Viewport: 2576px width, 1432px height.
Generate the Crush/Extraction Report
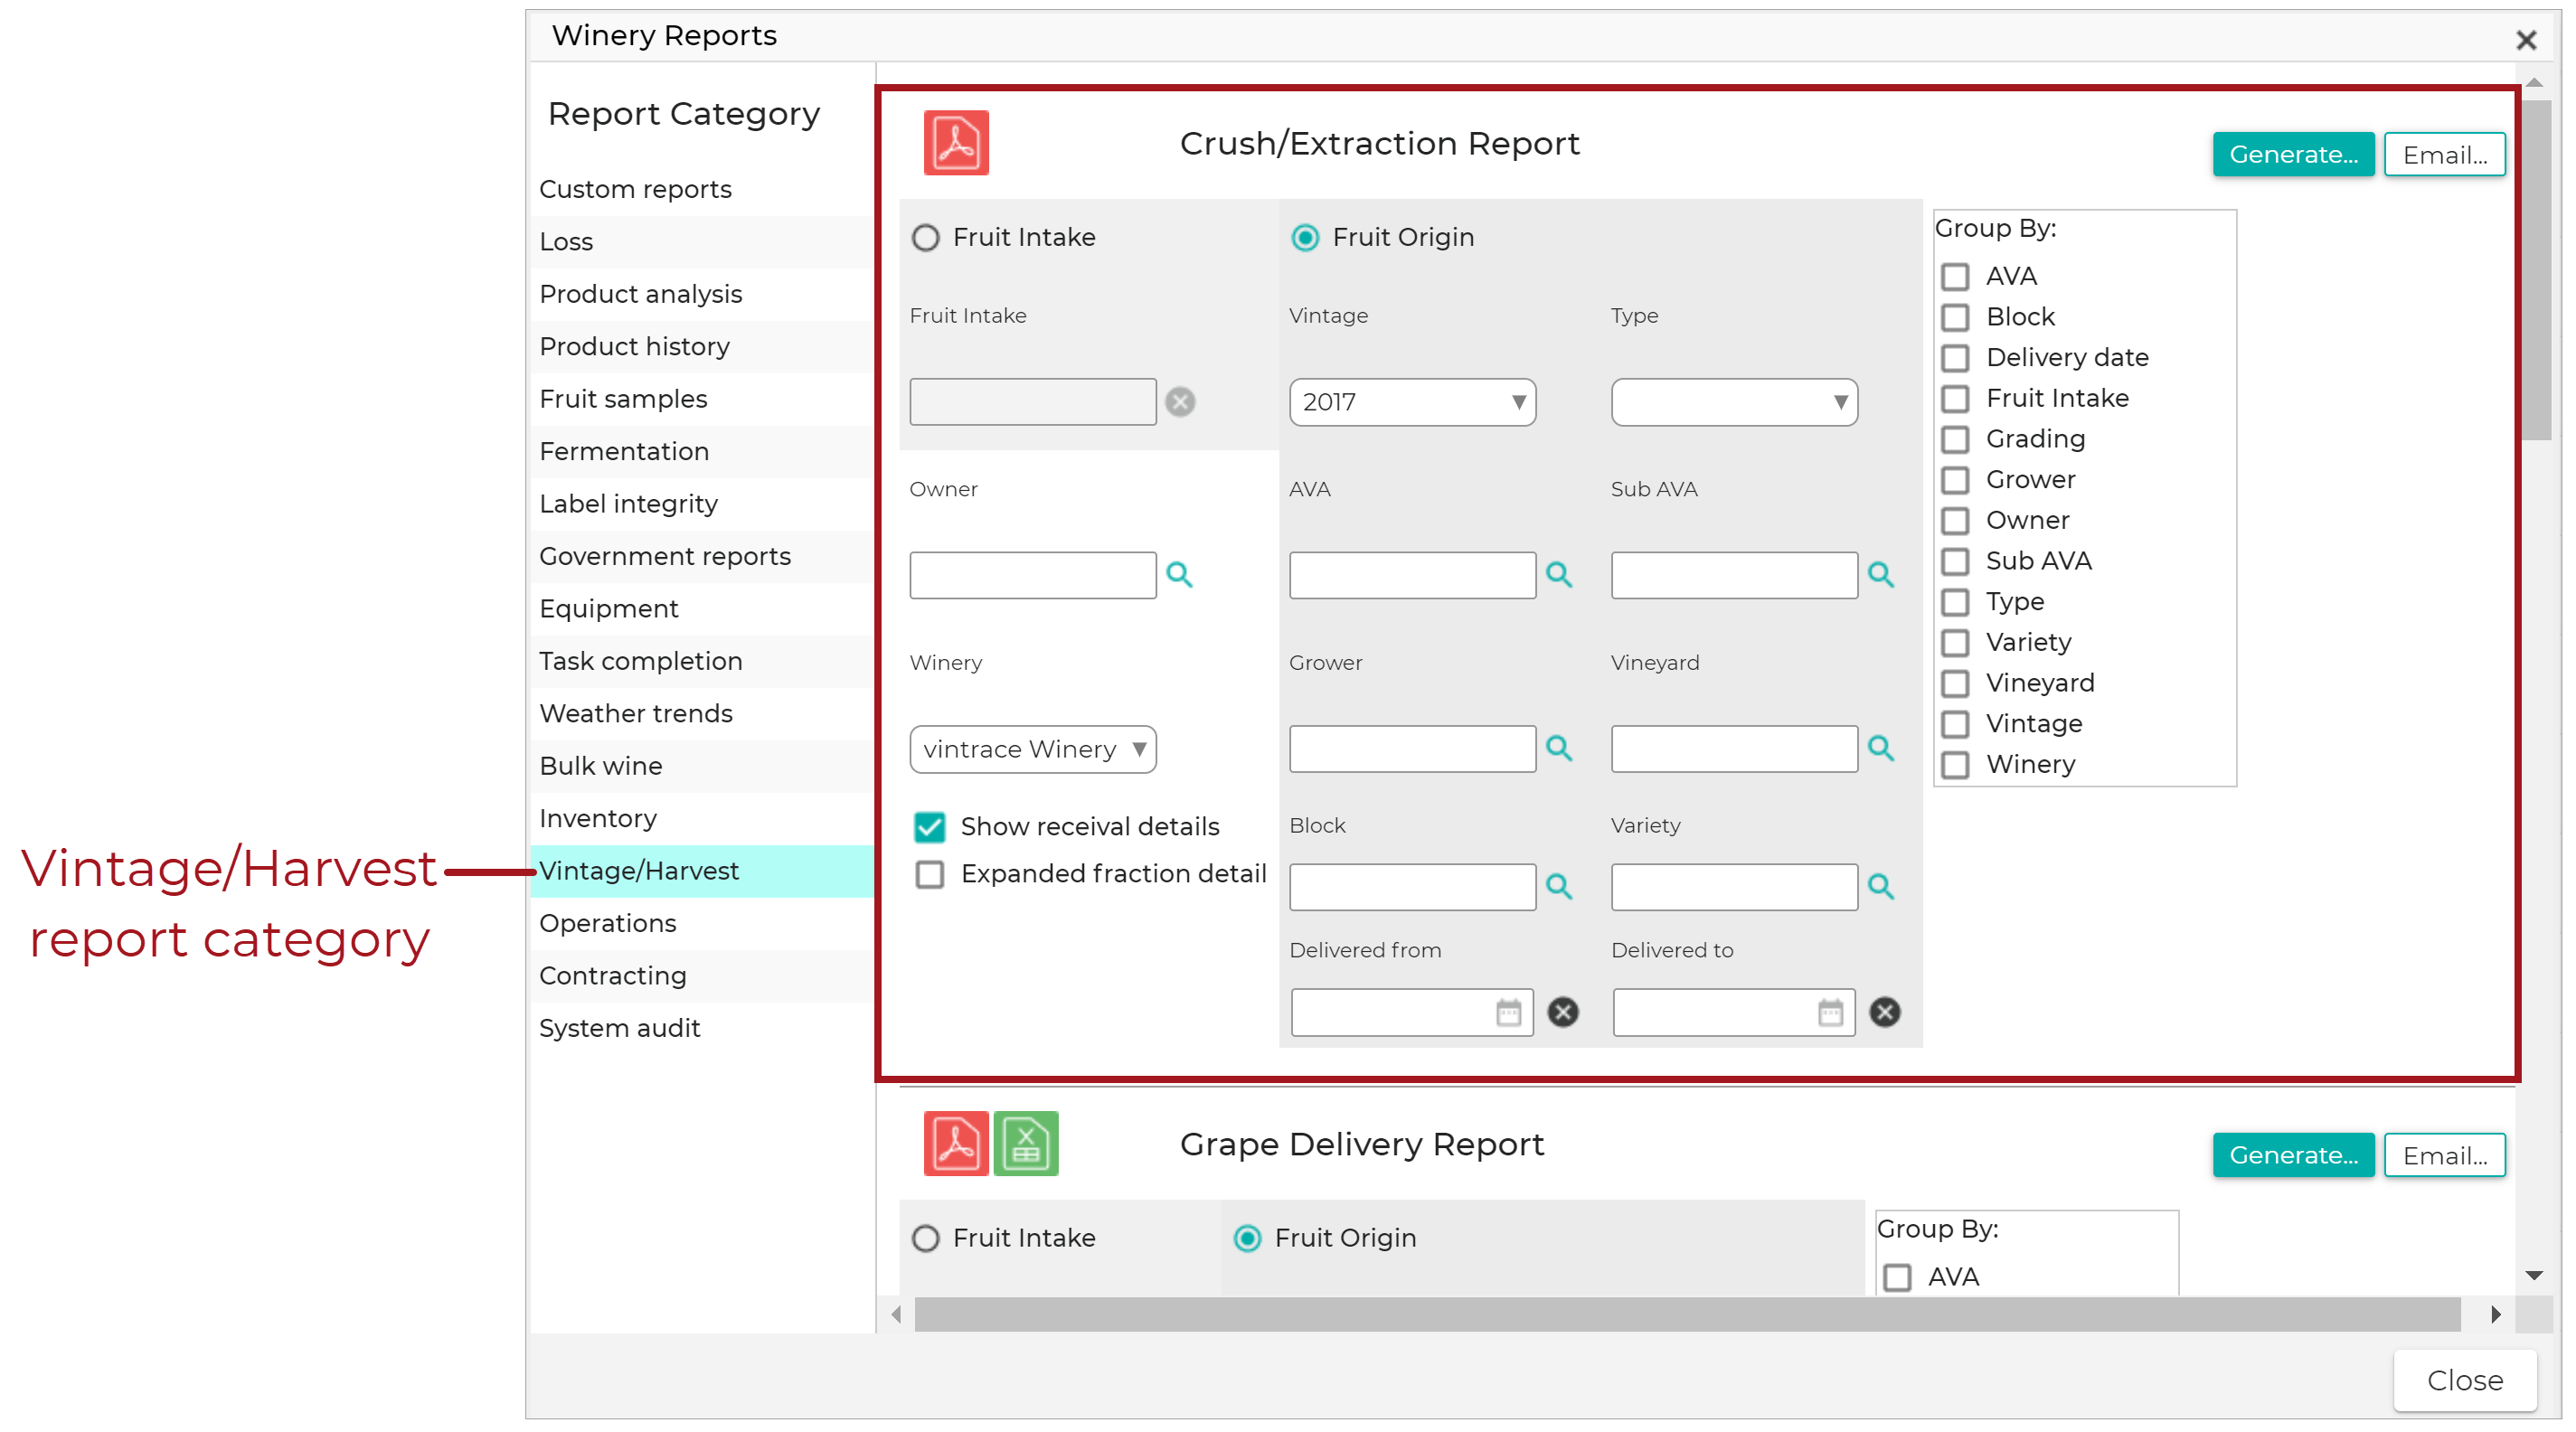click(x=2293, y=155)
